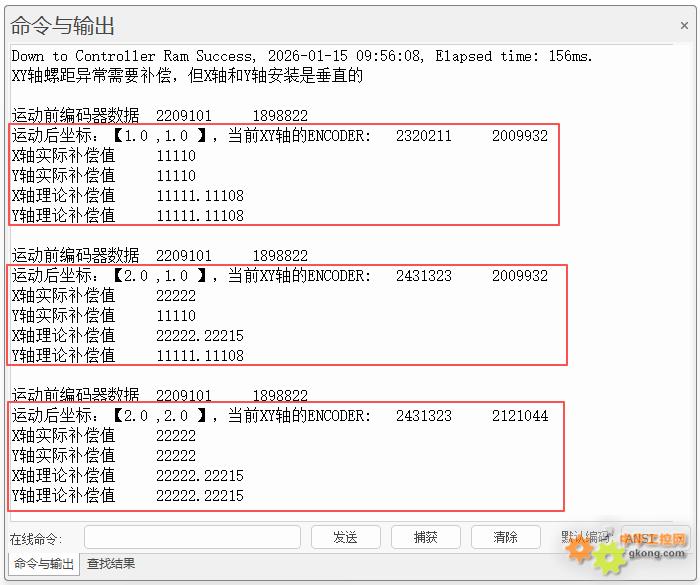Click the XY轴螺距异常需要补偿 message line

pos(187,76)
